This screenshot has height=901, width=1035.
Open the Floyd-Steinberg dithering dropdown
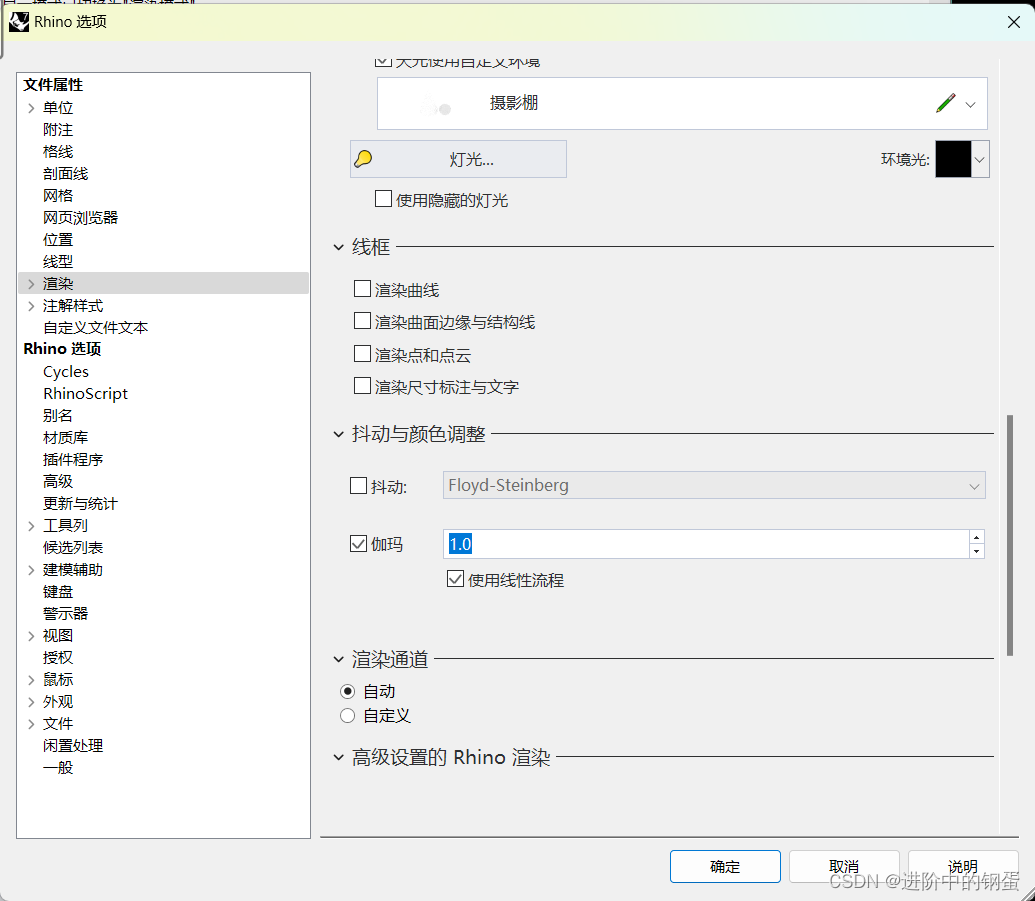714,485
